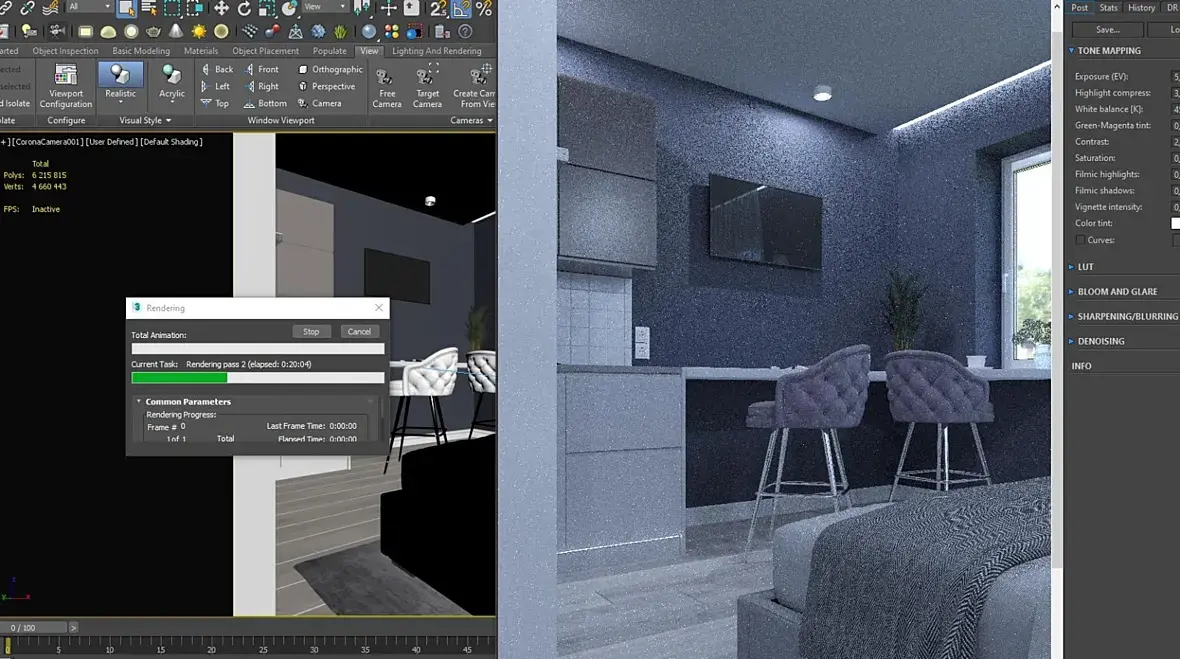
Task: Click the help question mark icon
Action: pyautogui.click(x=466, y=32)
